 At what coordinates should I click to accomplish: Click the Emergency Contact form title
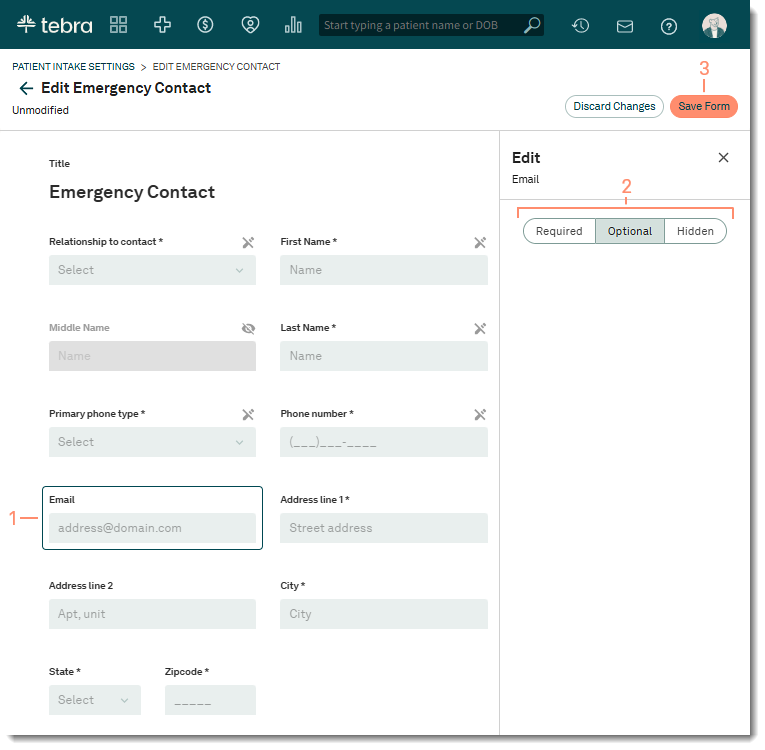click(132, 192)
